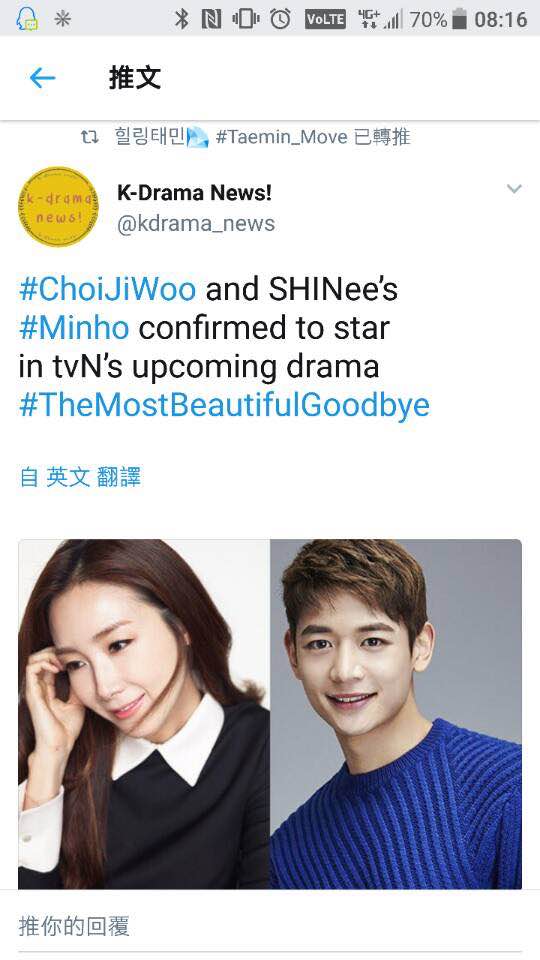Image resolution: width=540 pixels, height=960 pixels.
Task: Tap the battery status icon
Action: pyautogui.click(x=459, y=20)
